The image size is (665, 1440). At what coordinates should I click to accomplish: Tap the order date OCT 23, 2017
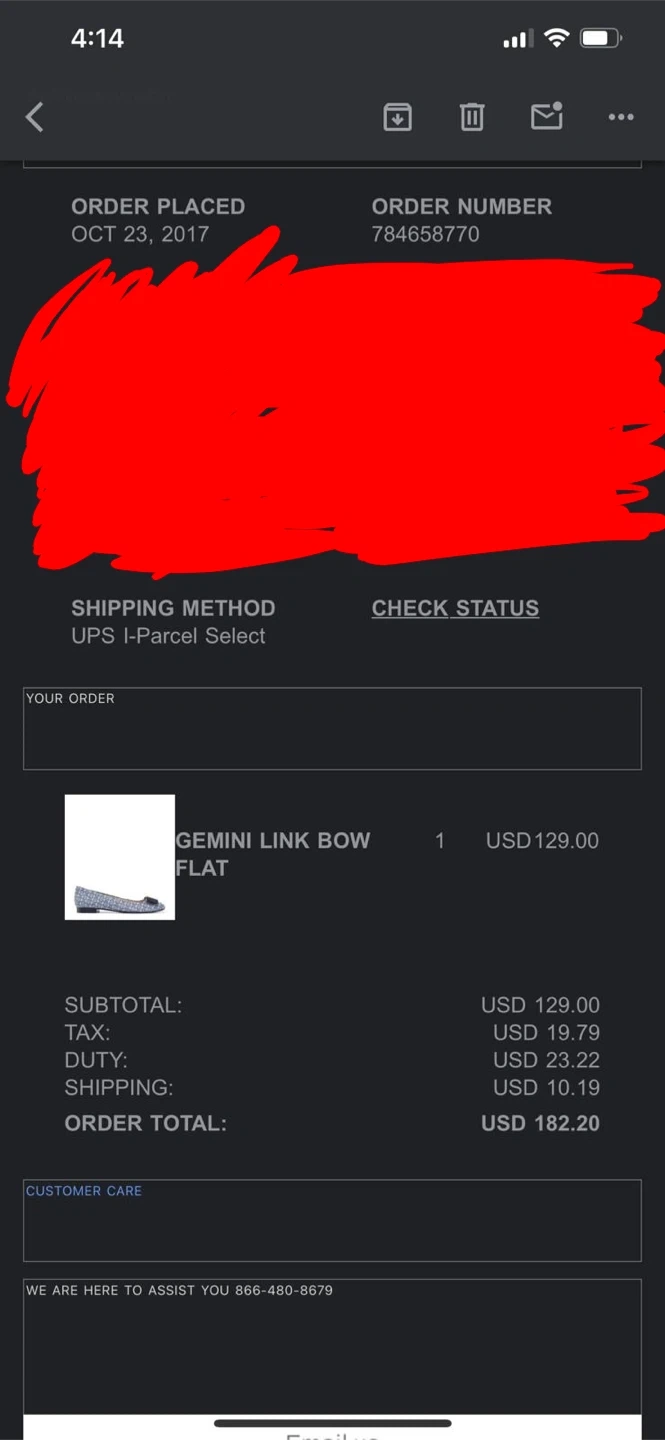pyautogui.click(x=140, y=234)
